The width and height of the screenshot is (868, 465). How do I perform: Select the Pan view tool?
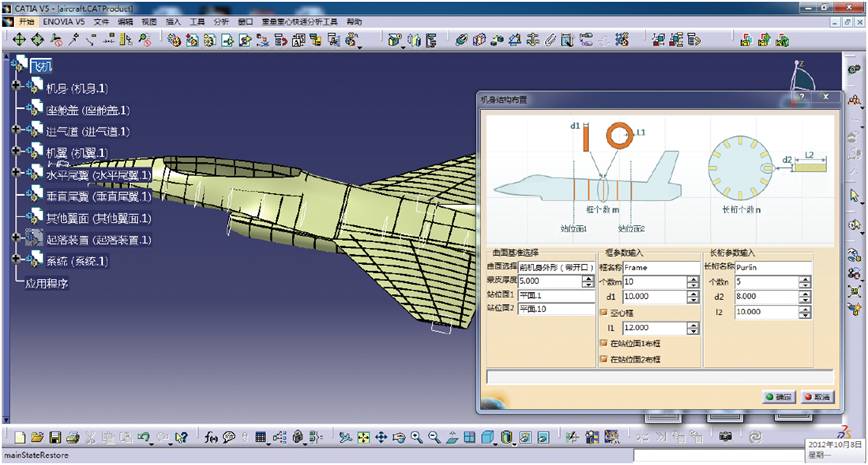pyautogui.click(x=381, y=437)
